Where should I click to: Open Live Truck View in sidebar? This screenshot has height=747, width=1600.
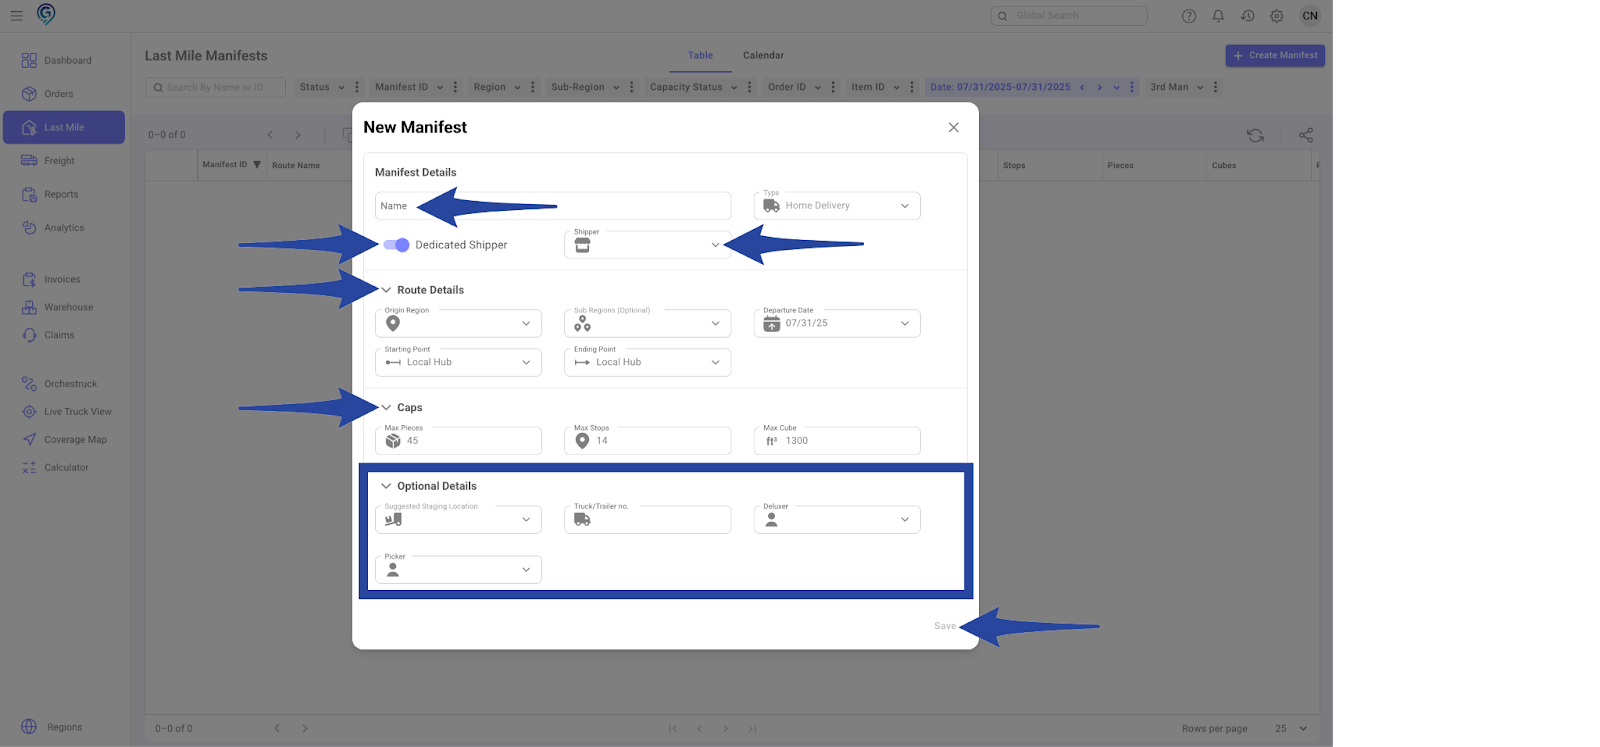pyautogui.click(x=77, y=412)
